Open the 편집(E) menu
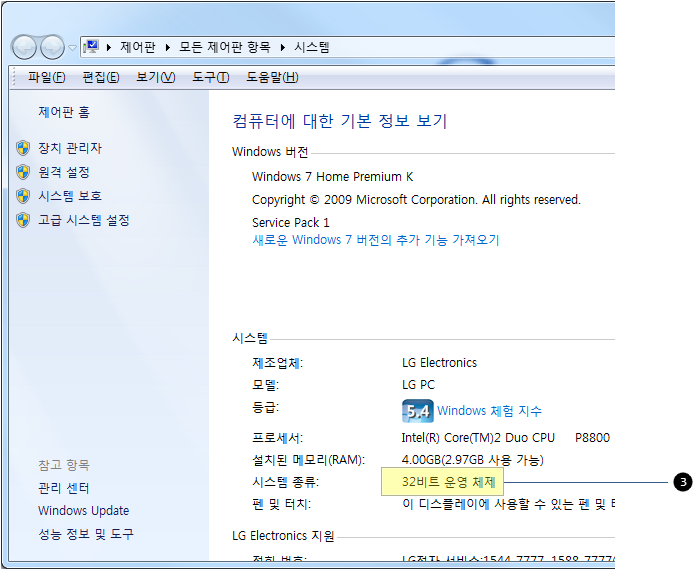This screenshot has height=570, width=694. pyautogui.click(x=101, y=77)
